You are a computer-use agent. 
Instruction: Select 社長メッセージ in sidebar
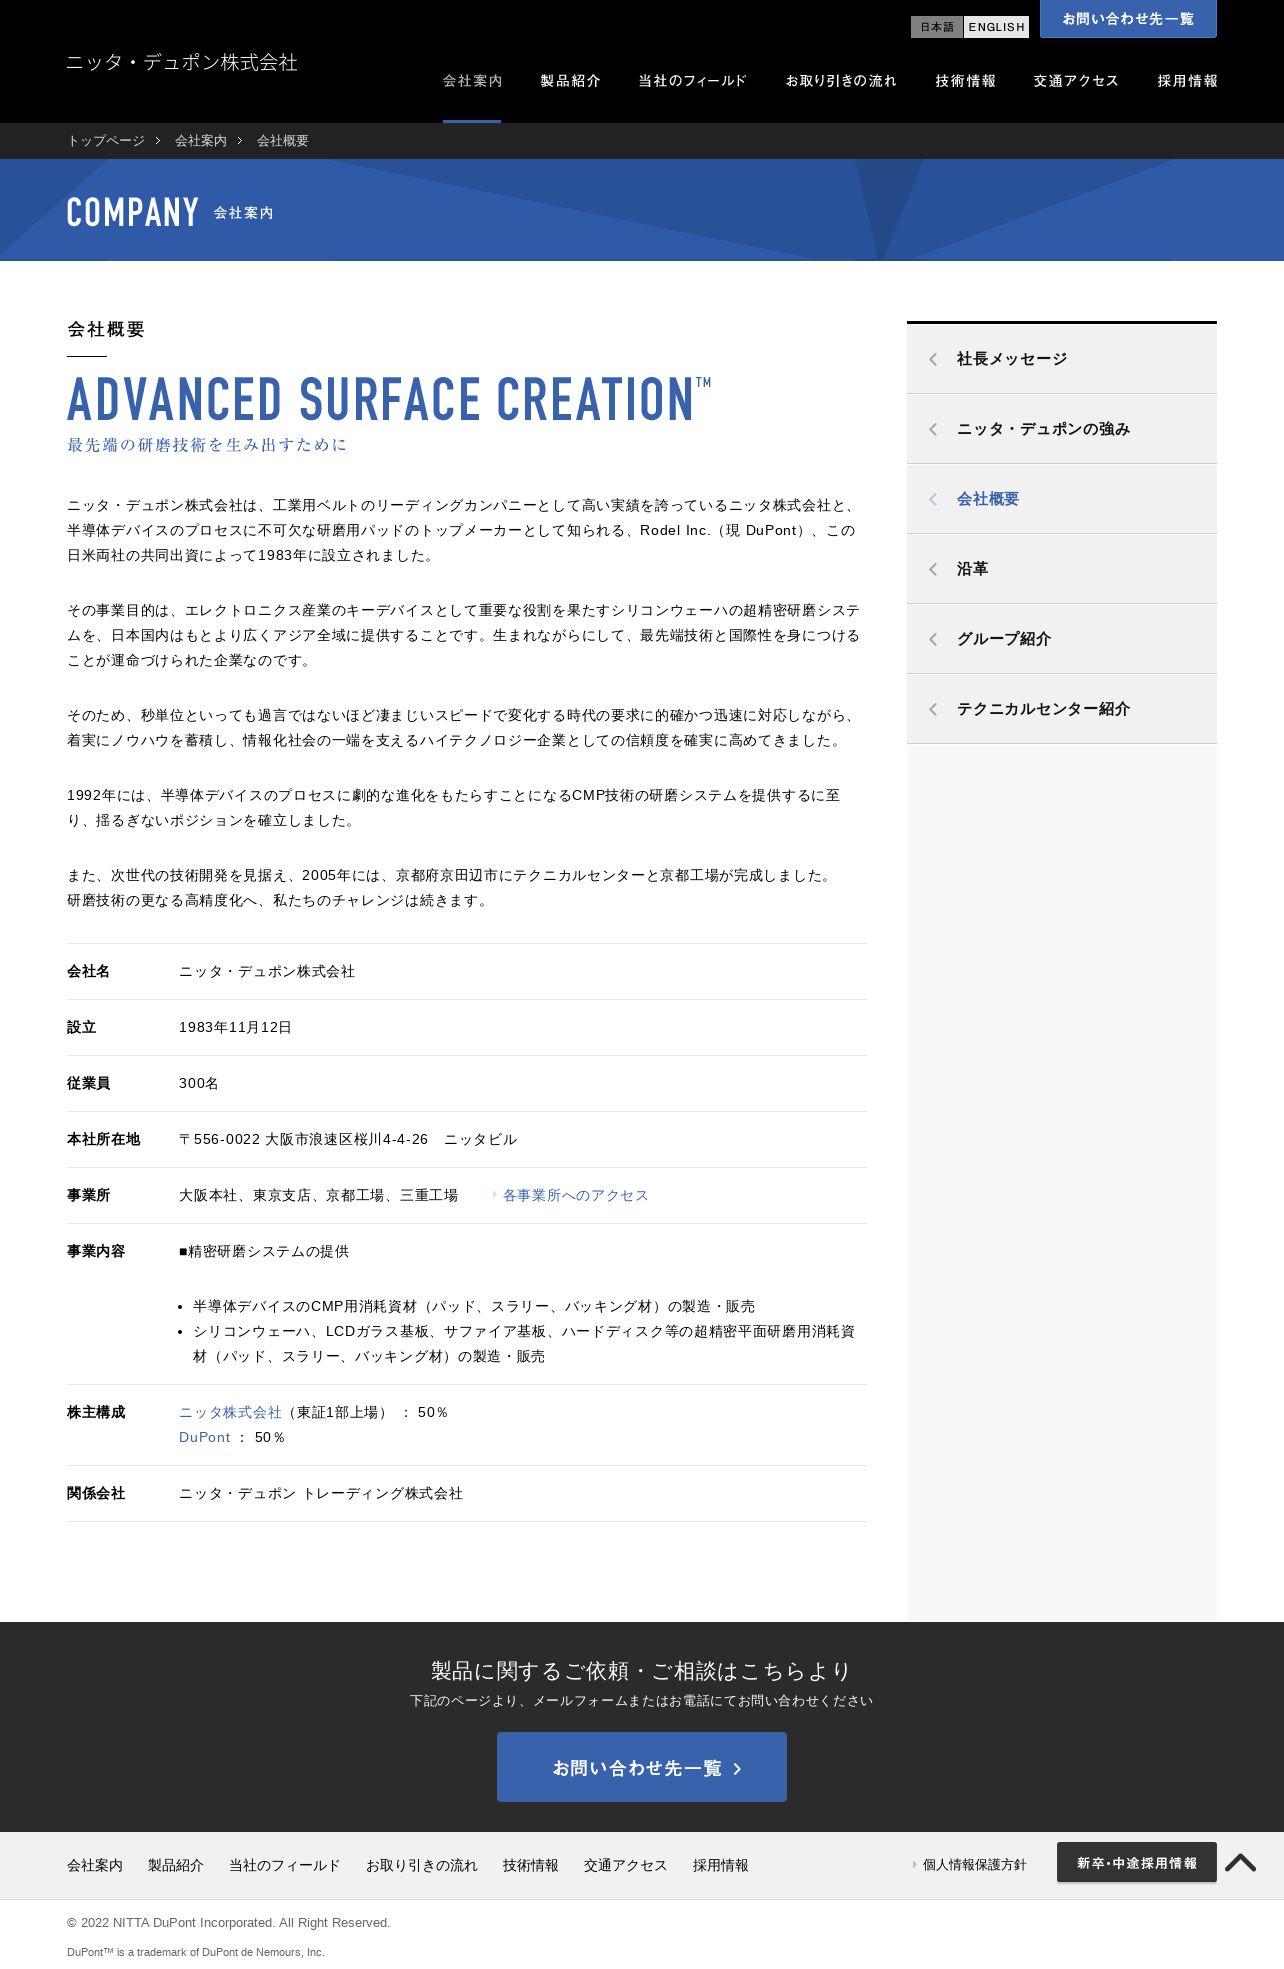pos(1062,359)
